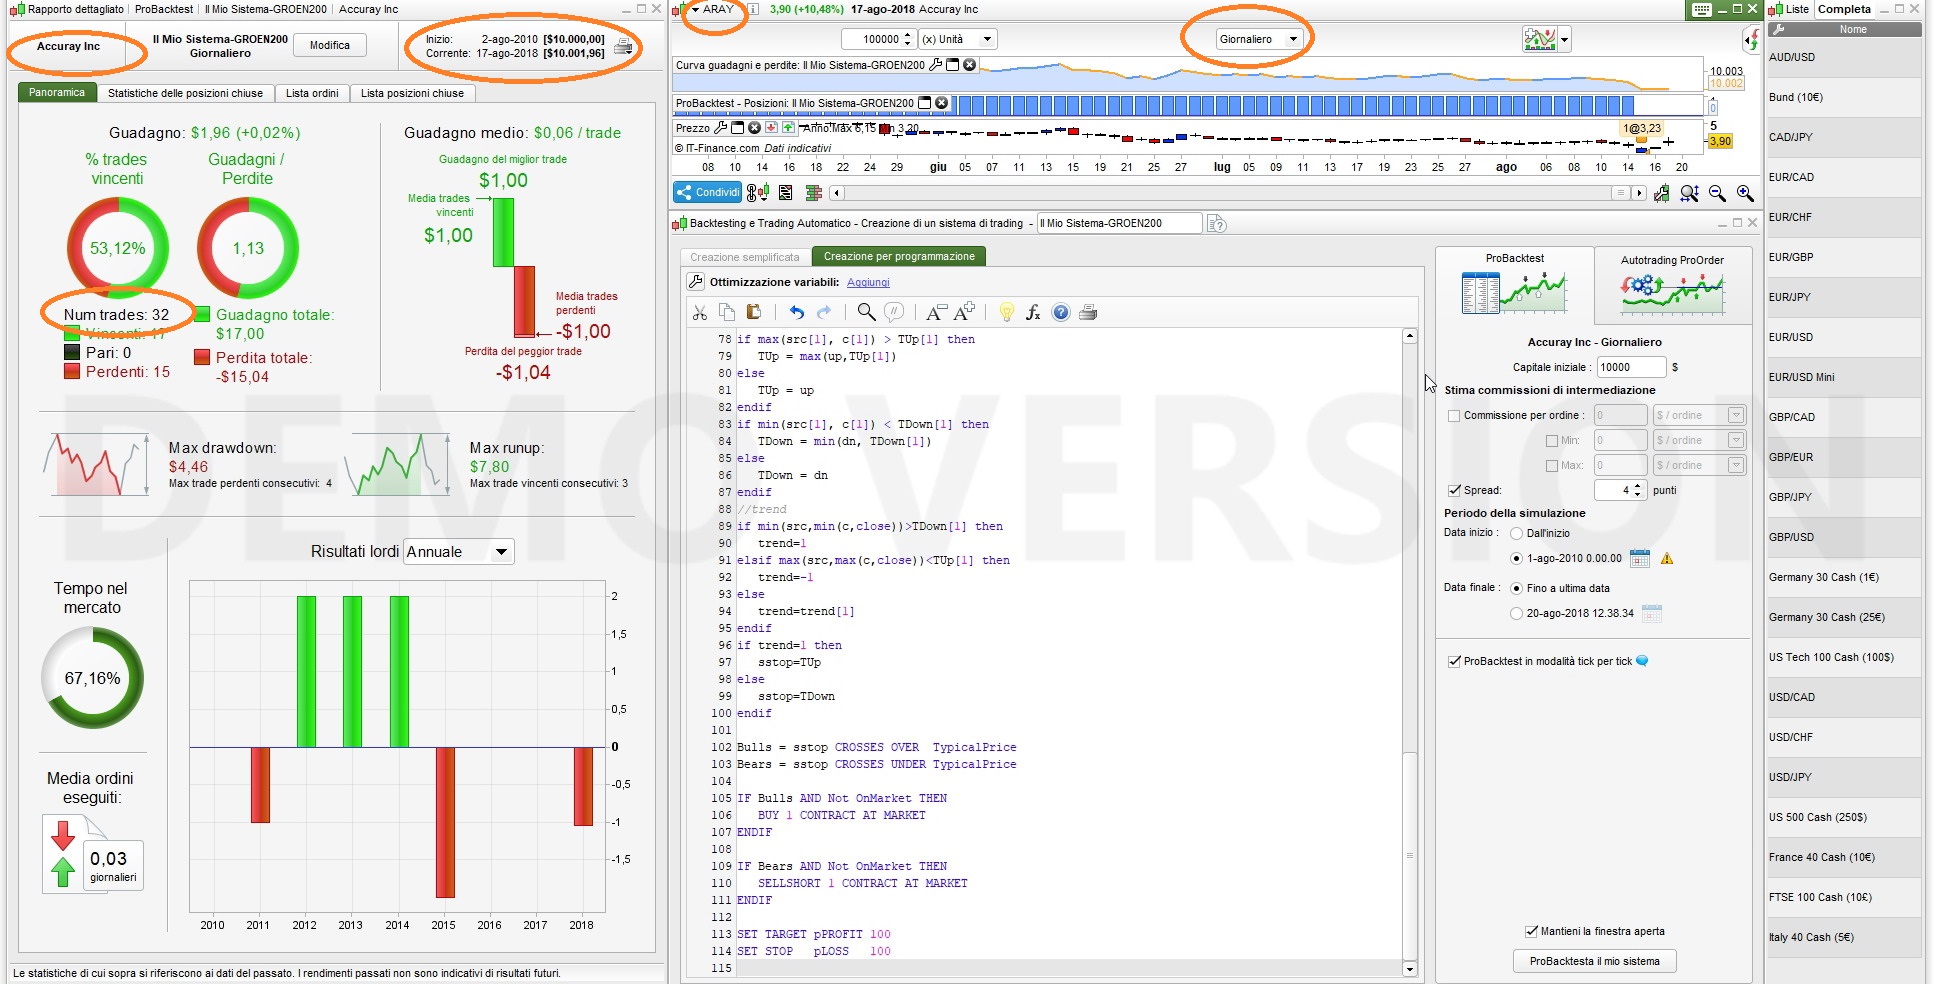Click the Aggiungi optimization variables link

[868, 282]
